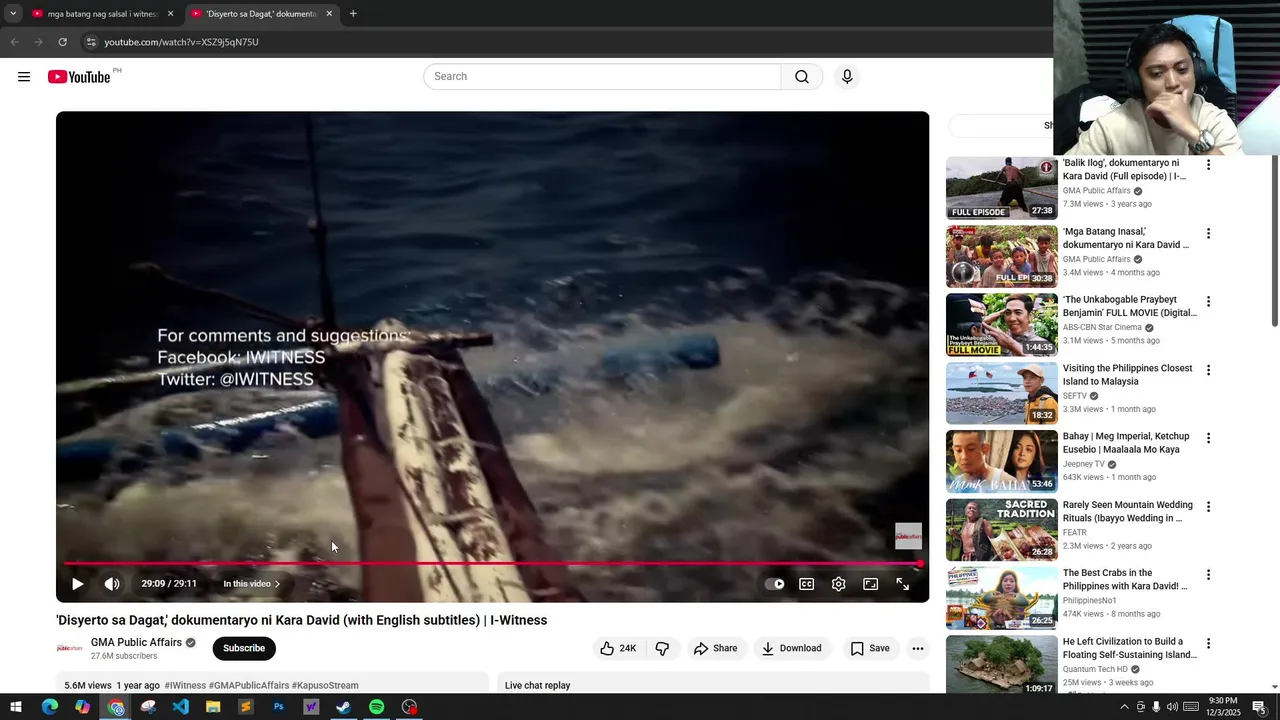
Task: Open the system volume control
Action: (x=1172, y=707)
